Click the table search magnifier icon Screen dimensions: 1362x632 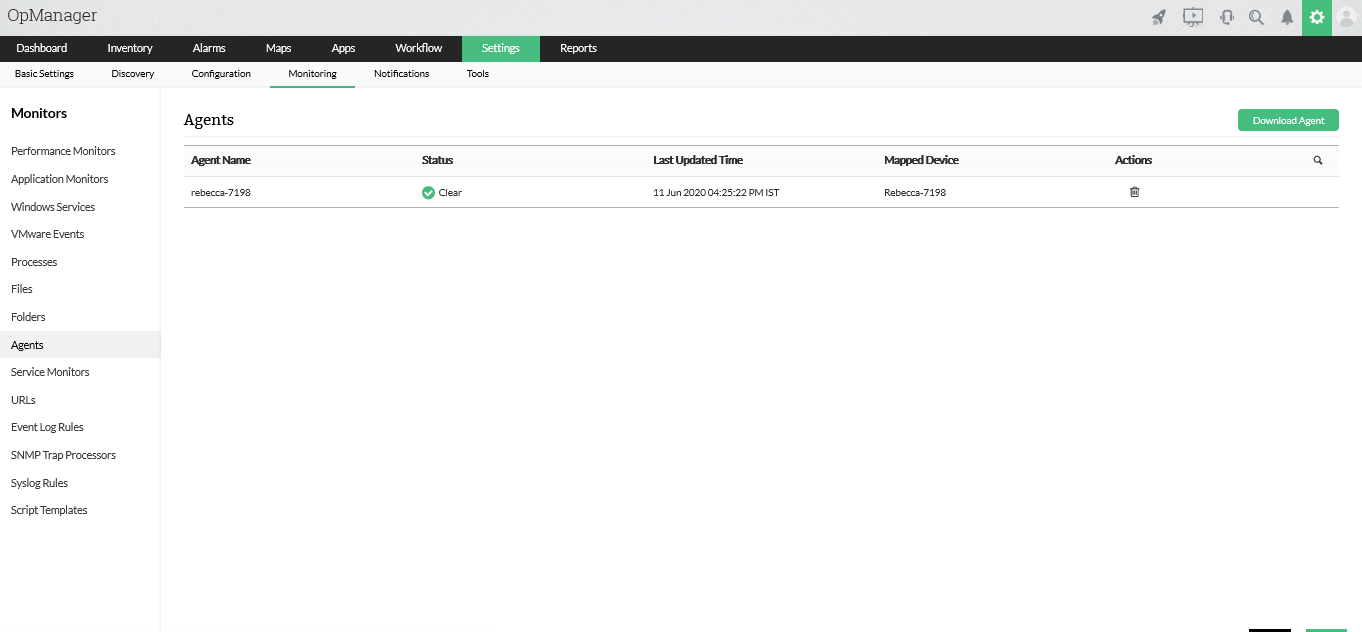pos(1318,160)
